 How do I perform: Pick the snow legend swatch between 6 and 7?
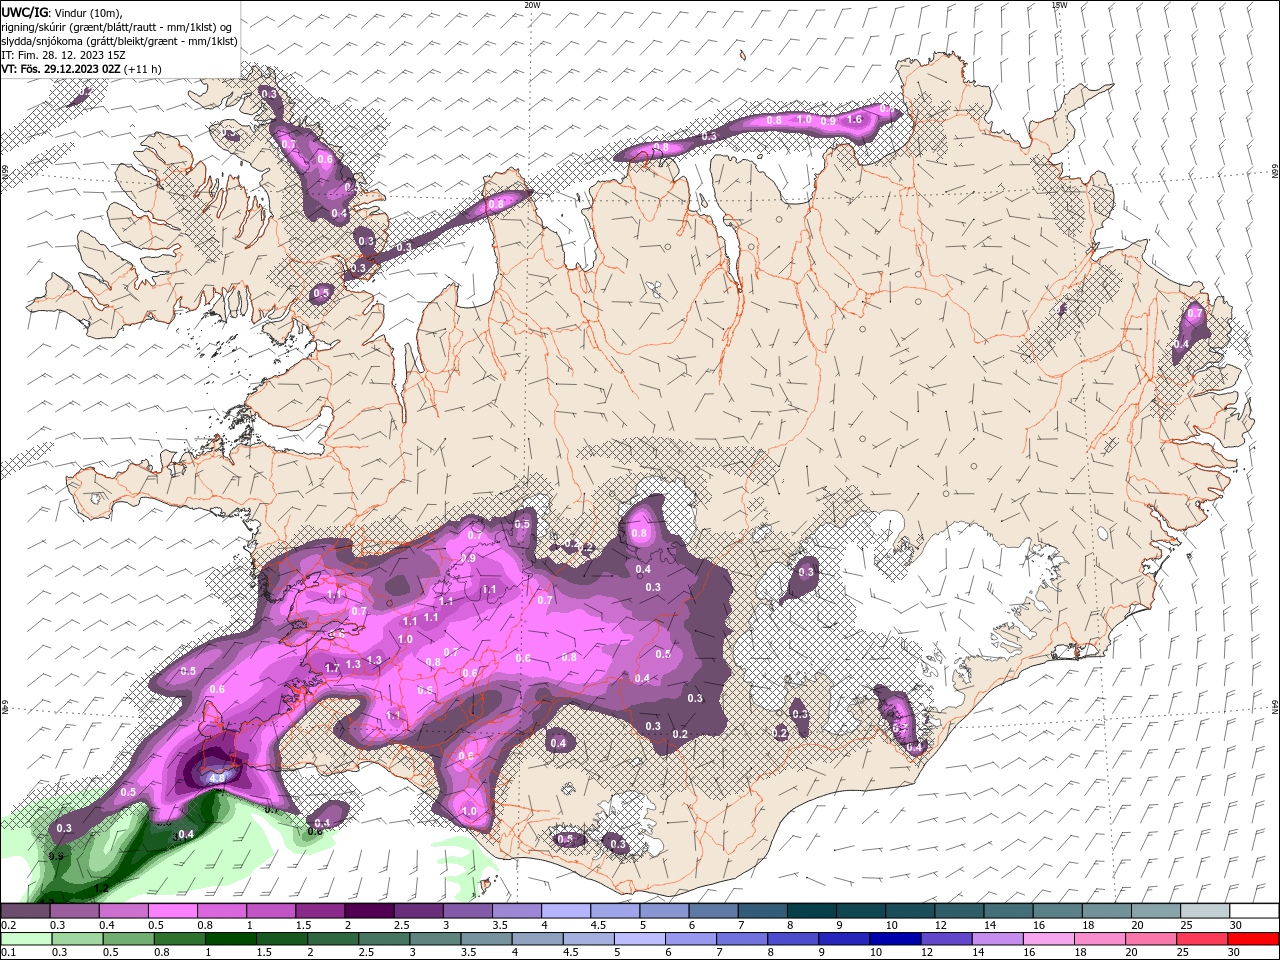714,911
